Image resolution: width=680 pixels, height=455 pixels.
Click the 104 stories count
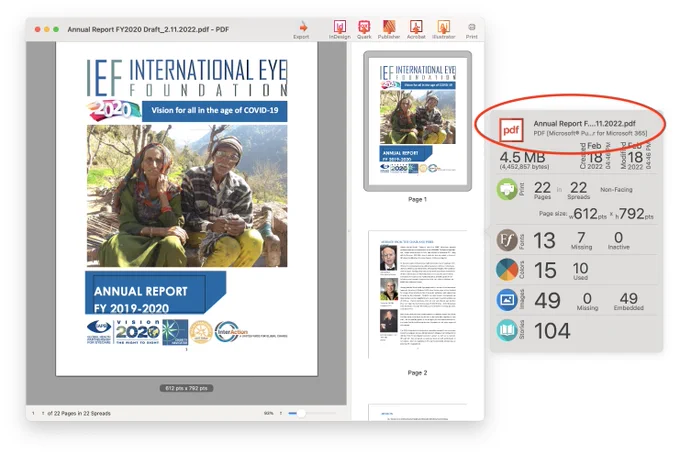pyautogui.click(x=552, y=331)
